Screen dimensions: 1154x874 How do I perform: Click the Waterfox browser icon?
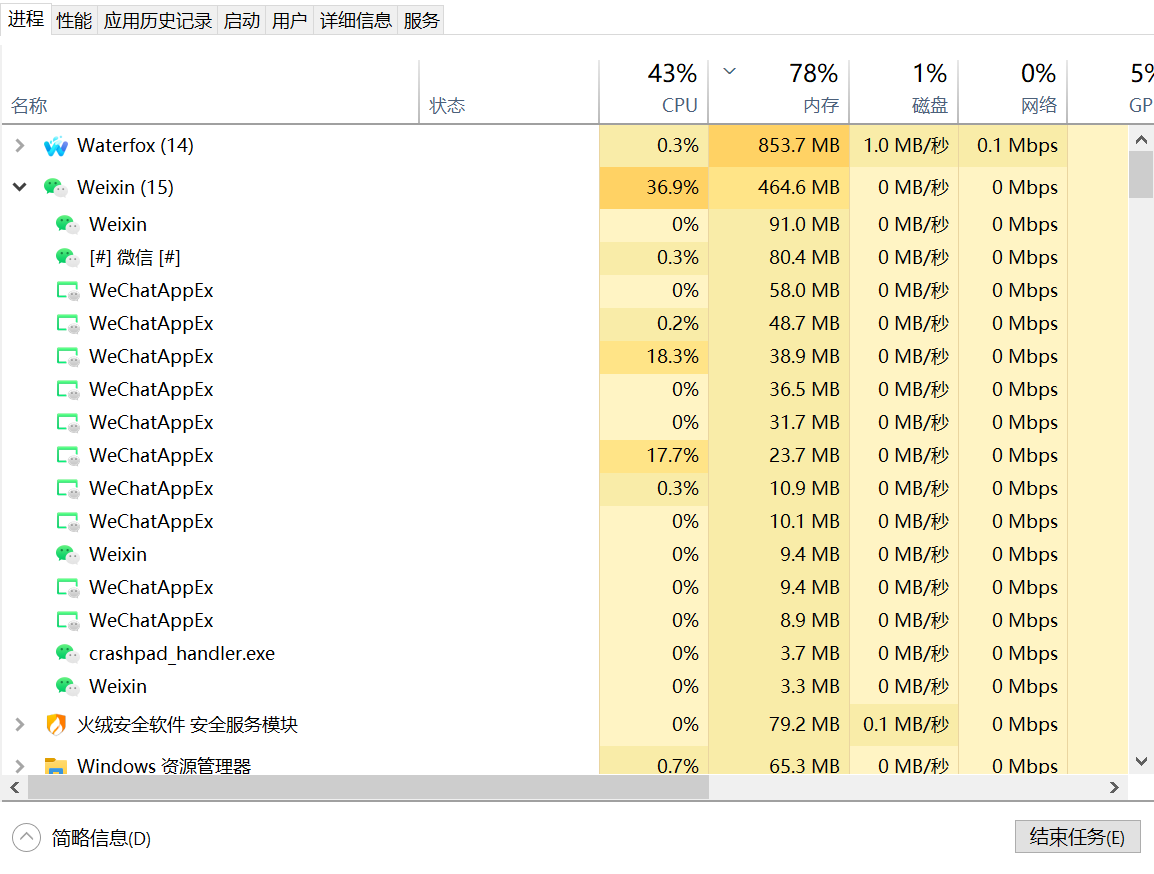(56, 146)
